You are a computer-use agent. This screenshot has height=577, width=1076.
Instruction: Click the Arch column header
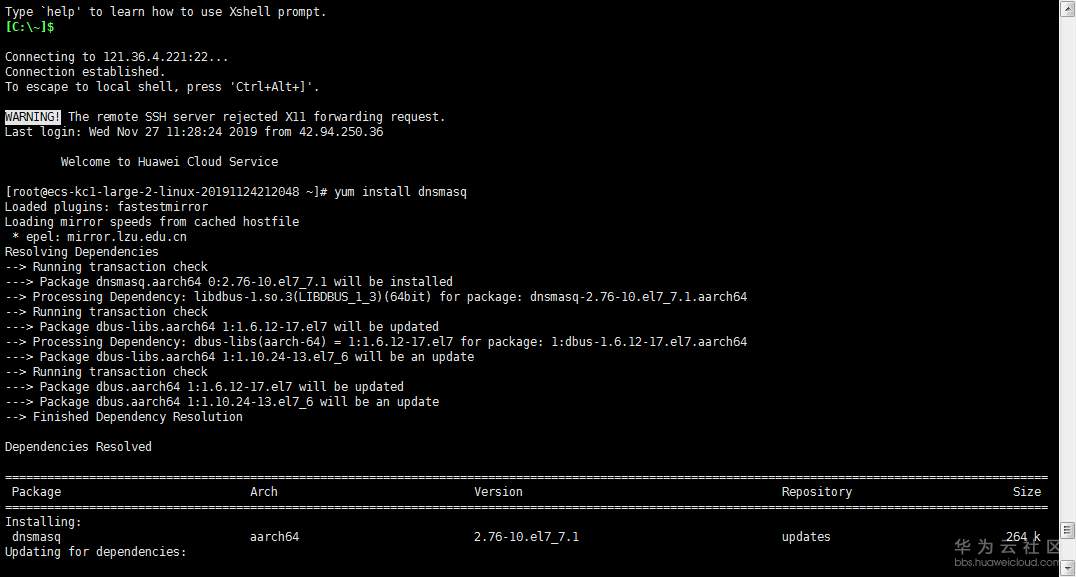tap(264, 492)
